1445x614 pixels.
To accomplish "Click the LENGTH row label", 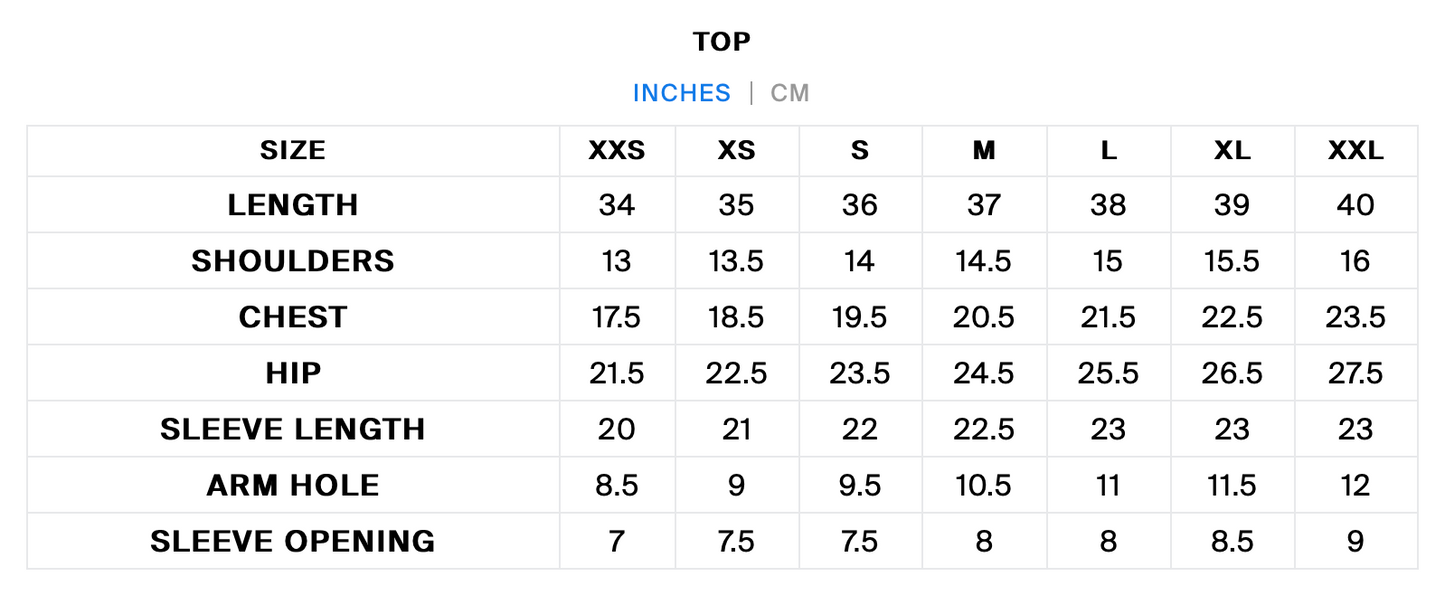I will tap(293, 205).
